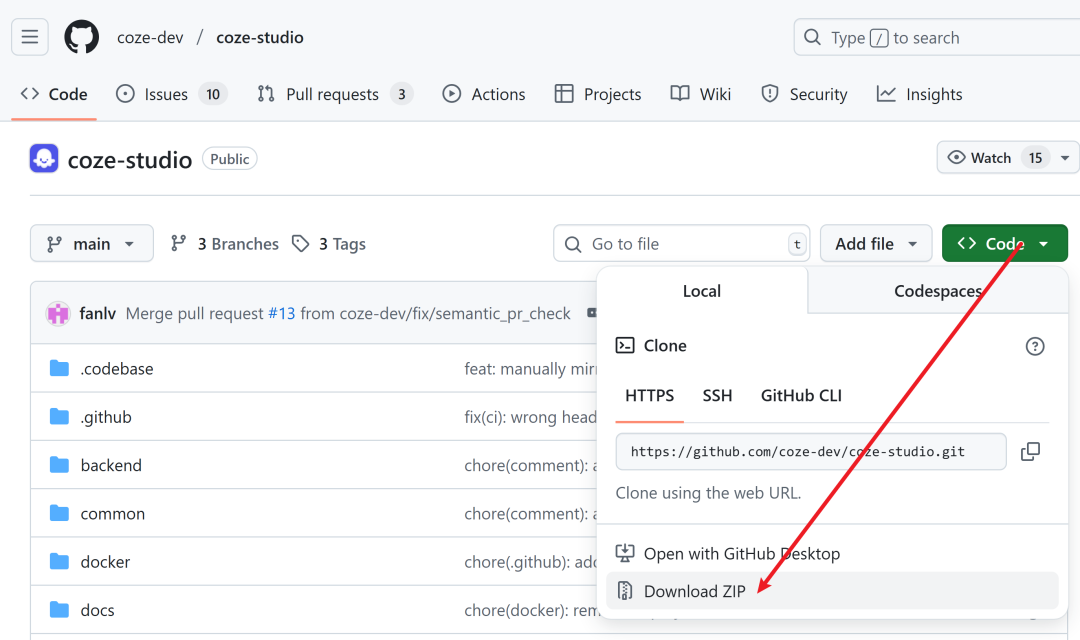Image resolution: width=1080 pixels, height=640 pixels.
Task: Open 'fix(ci): wrong head' commit message
Action: pos(530,417)
